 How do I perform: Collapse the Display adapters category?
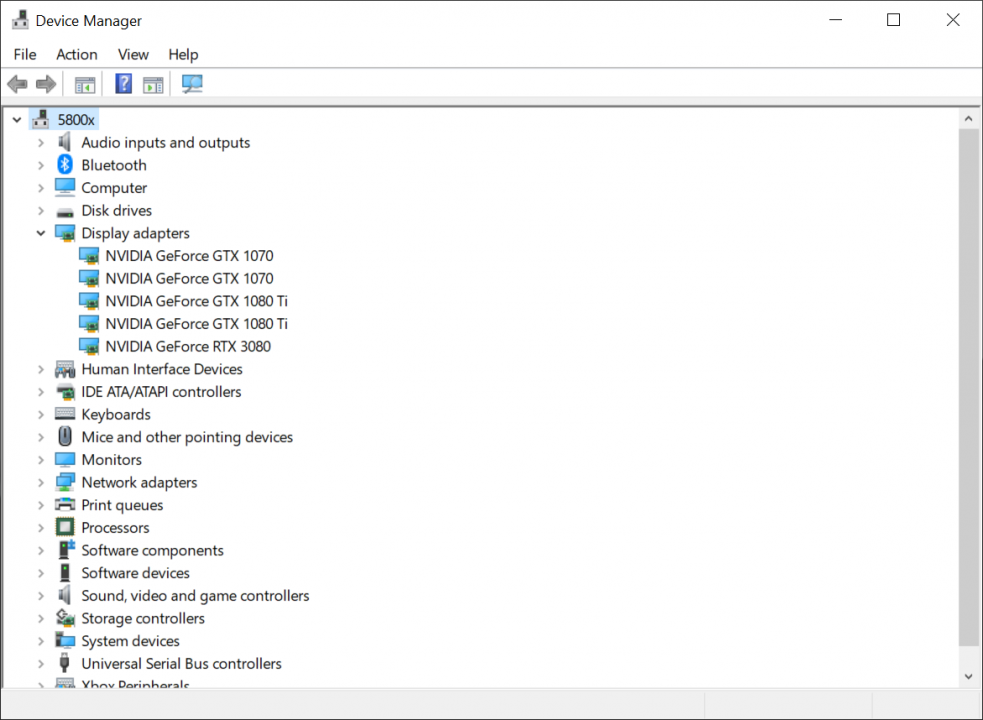point(41,232)
